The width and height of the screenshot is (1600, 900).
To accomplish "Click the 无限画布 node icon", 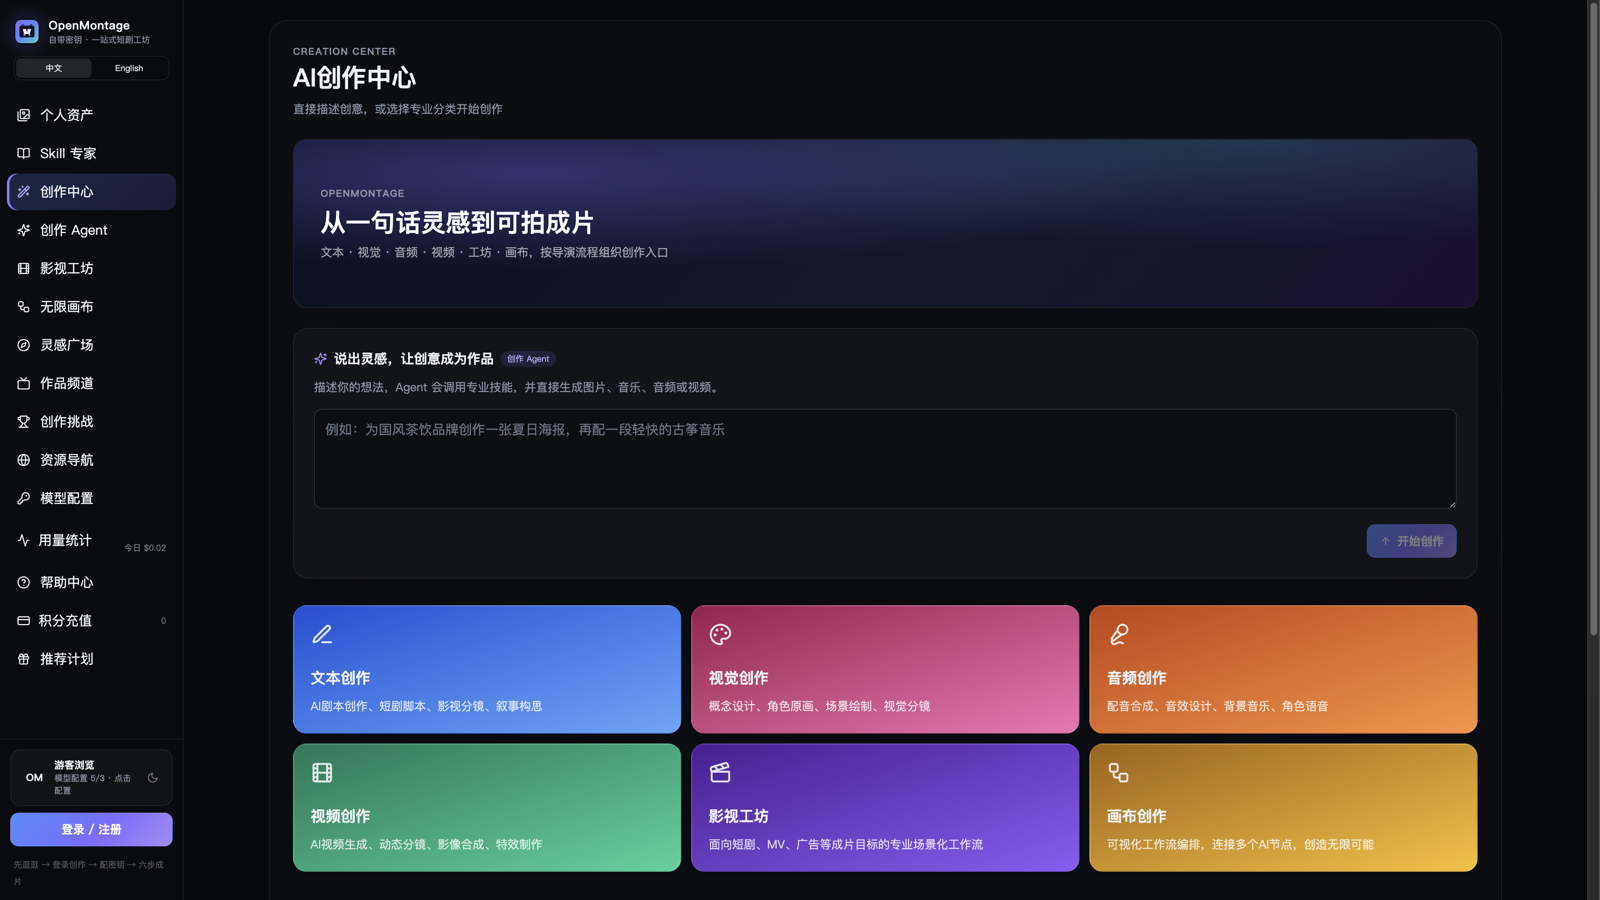I will click(x=23, y=307).
